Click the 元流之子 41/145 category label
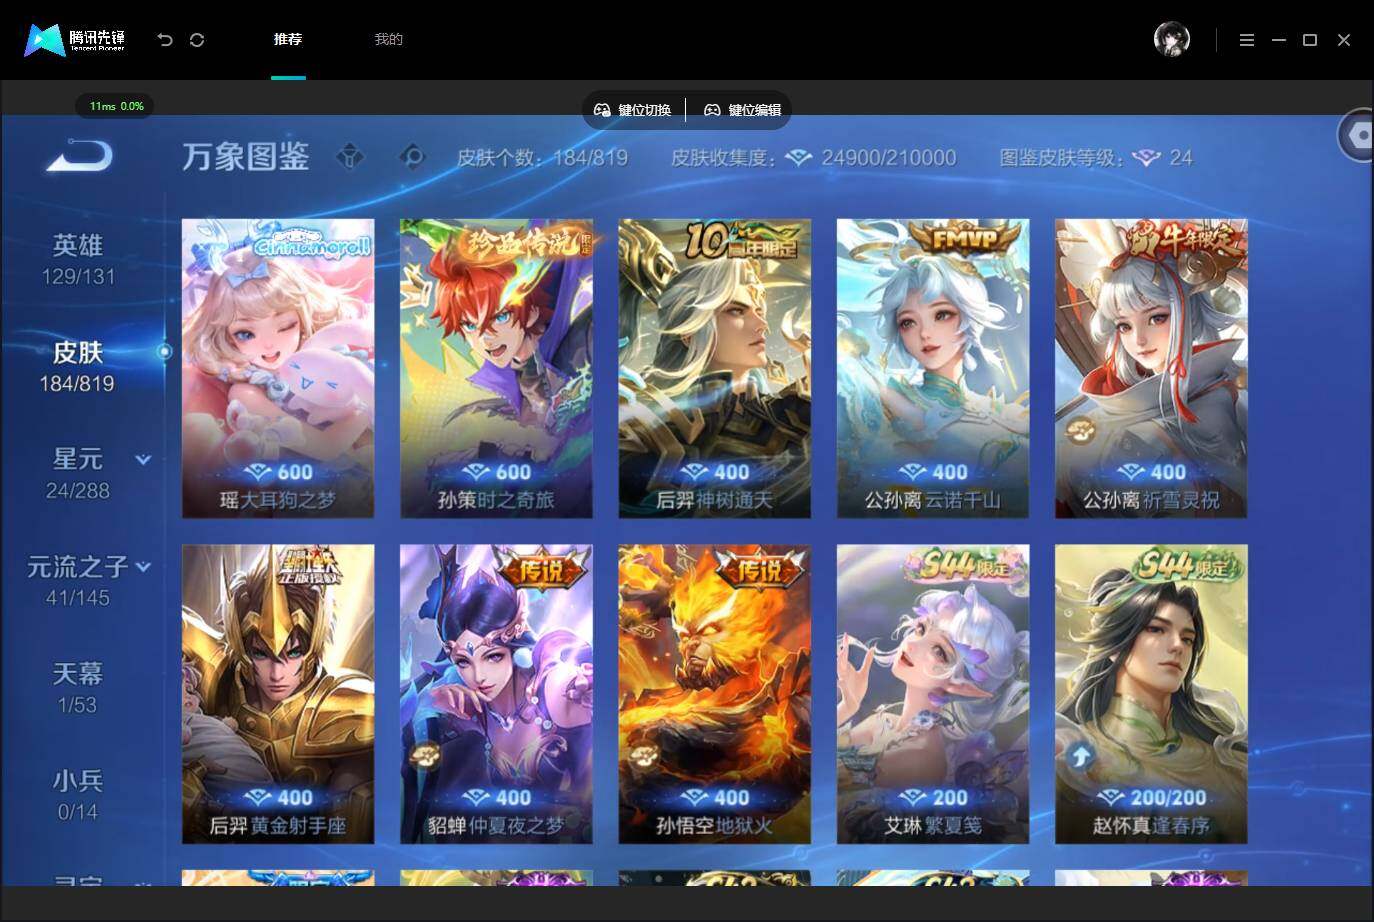The height and width of the screenshot is (922, 1374). [77, 581]
